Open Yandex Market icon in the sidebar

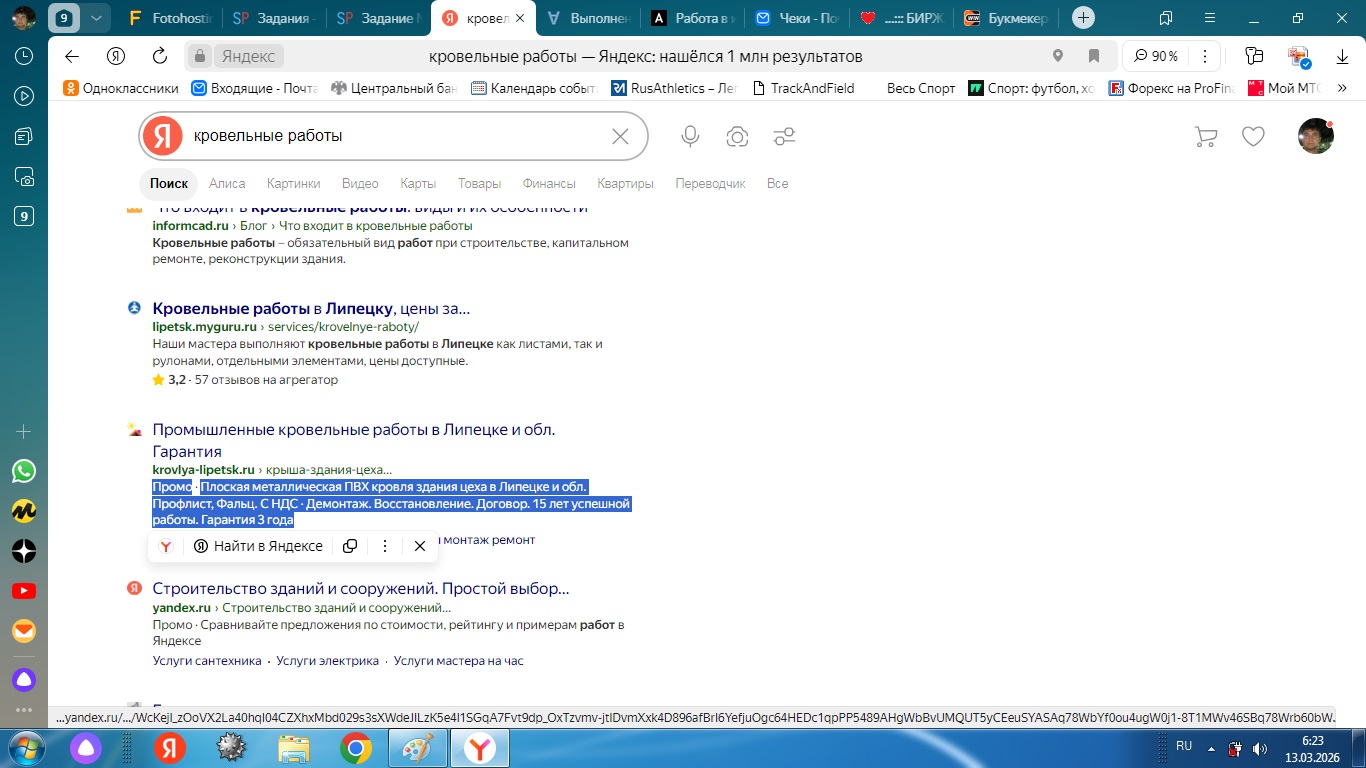click(x=24, y=511)
